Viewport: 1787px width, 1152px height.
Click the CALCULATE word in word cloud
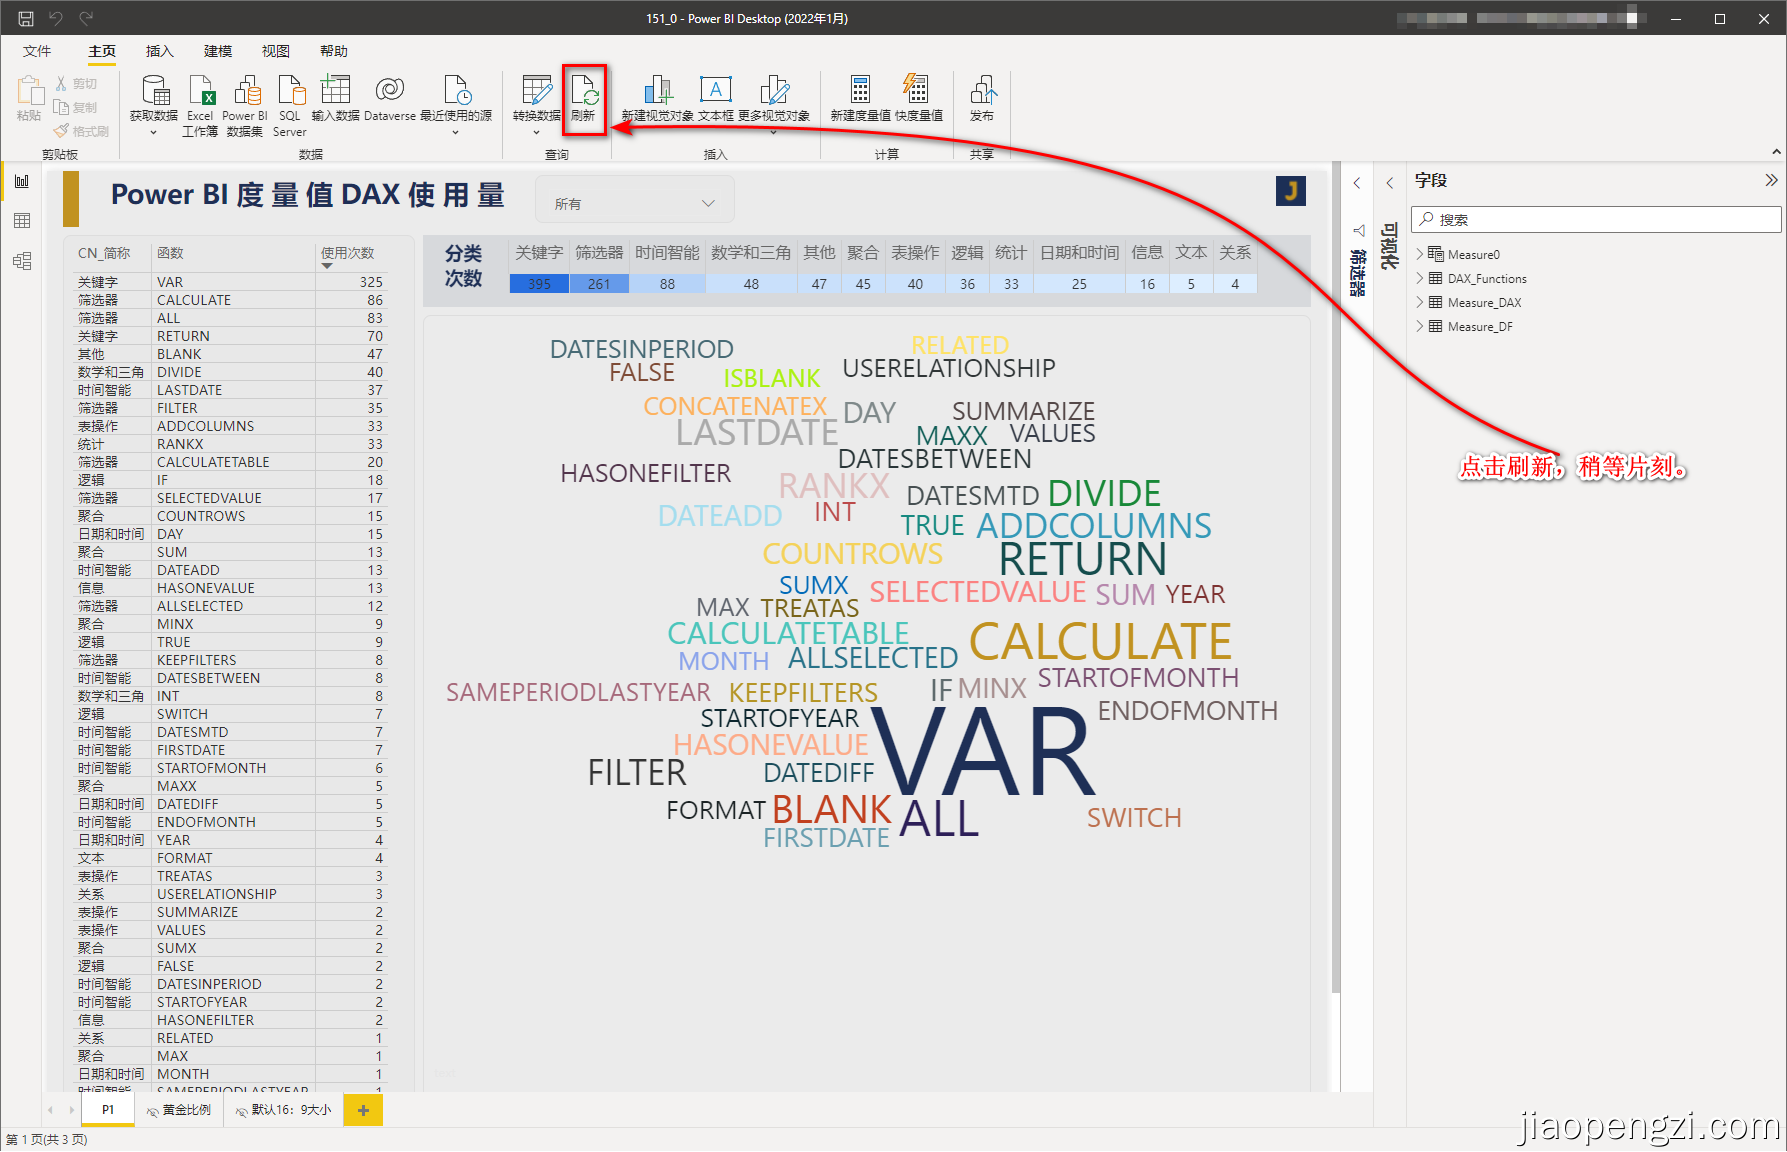pyautogui.click(x=1100, y=641)
